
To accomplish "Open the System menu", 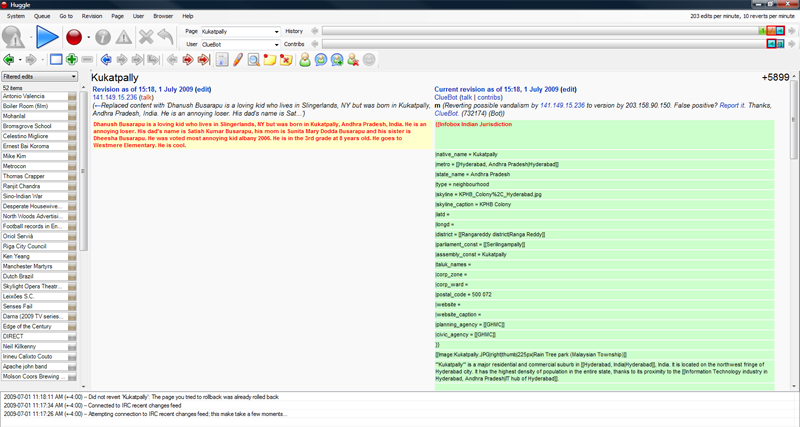I will tap(16, 16).
